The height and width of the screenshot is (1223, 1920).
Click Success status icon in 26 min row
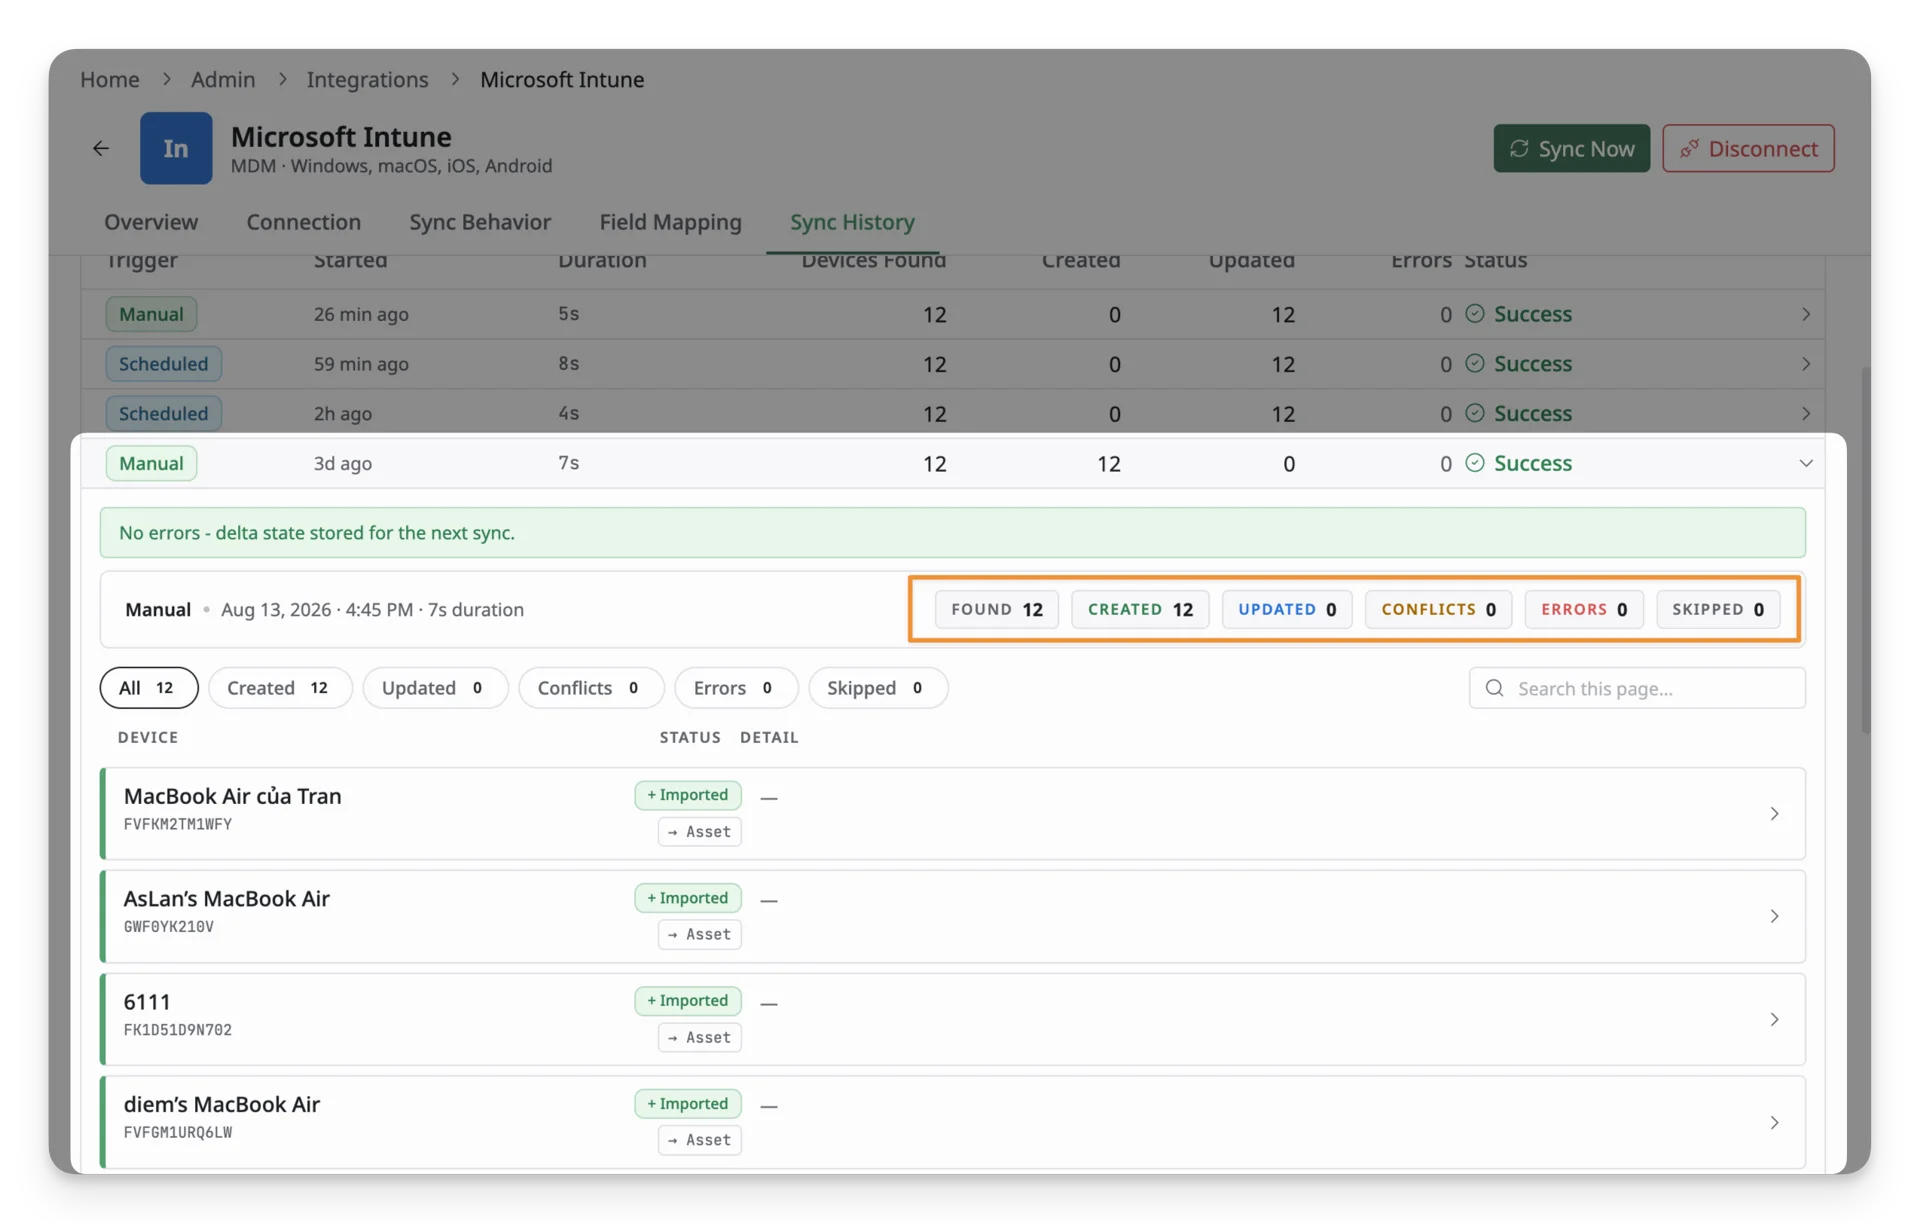tap(1474, 314)
